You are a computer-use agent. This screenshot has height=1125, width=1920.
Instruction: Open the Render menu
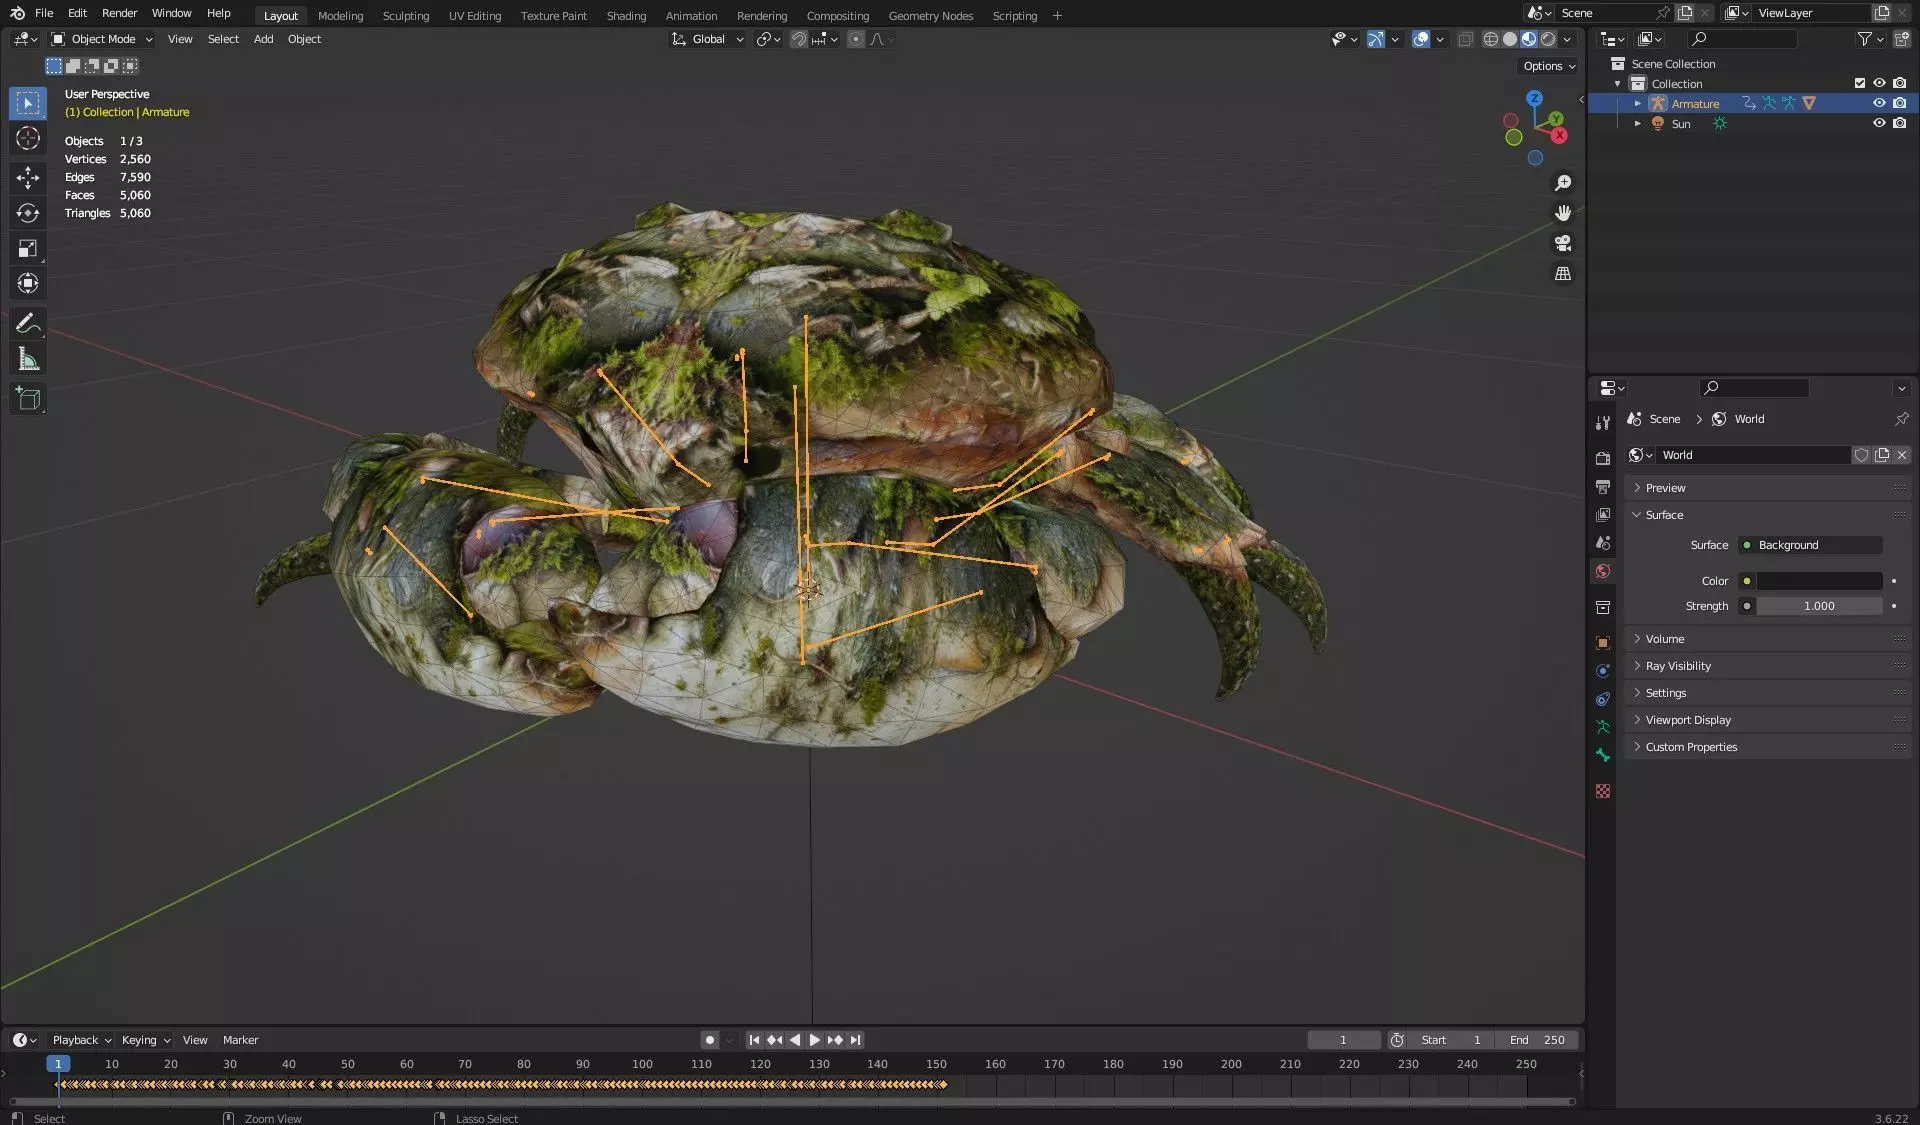[x=119, y=13]
